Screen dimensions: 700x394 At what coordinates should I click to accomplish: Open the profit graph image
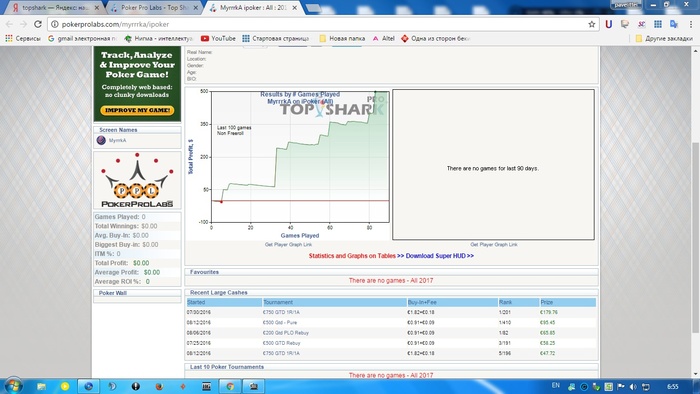tap(288, 164)
